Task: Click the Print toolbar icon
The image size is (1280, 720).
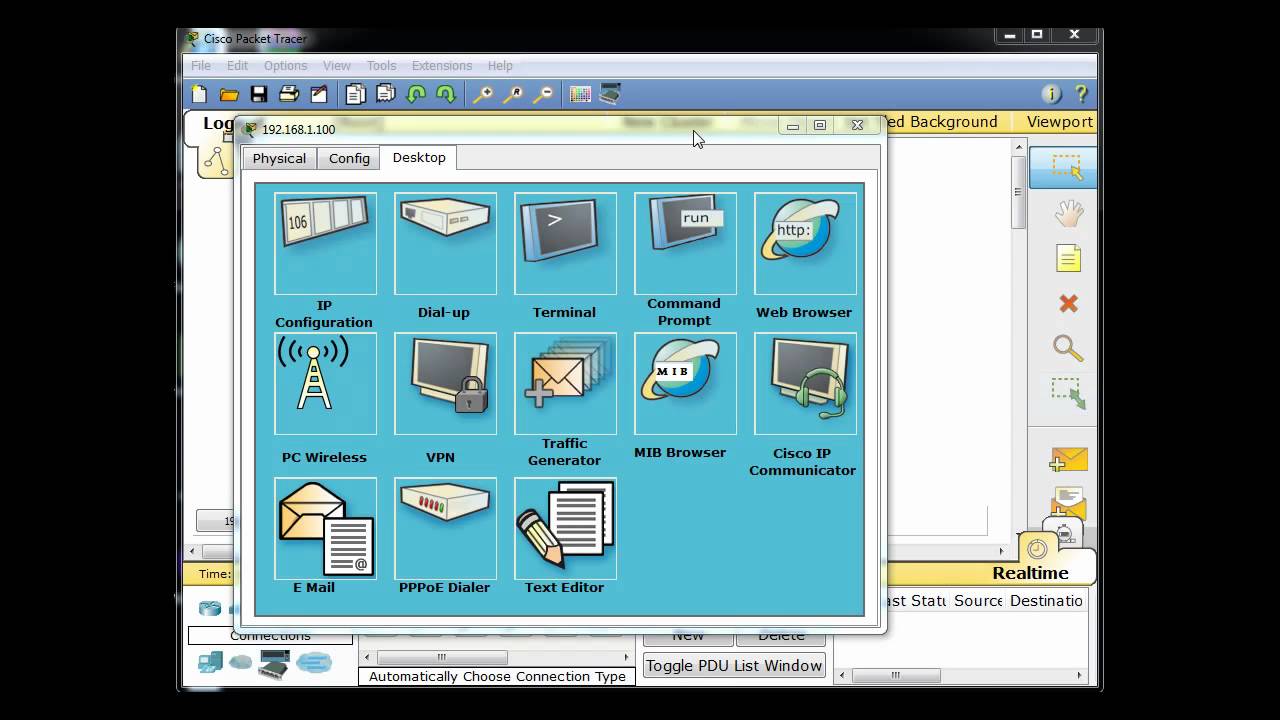Action: [289, 94]
